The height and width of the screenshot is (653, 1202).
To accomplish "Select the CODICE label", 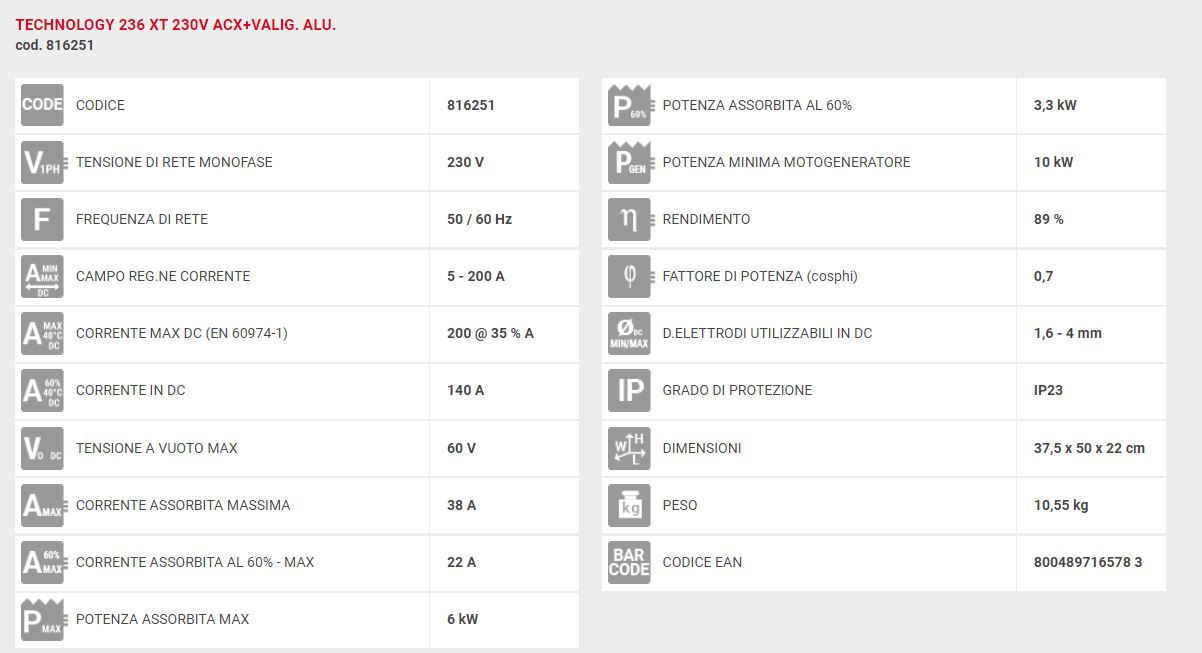I will click(x=100, y=105).
